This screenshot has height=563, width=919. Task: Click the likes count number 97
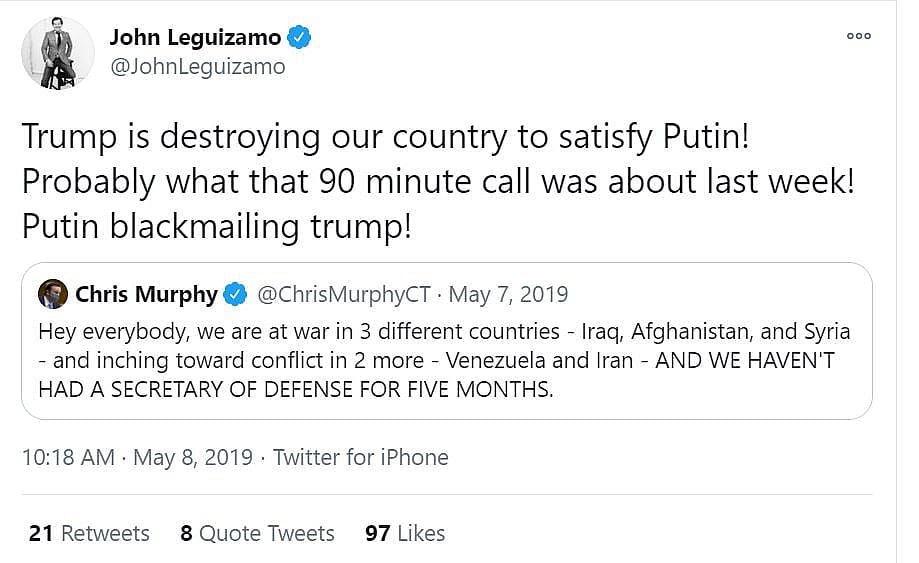pos(377,533)
